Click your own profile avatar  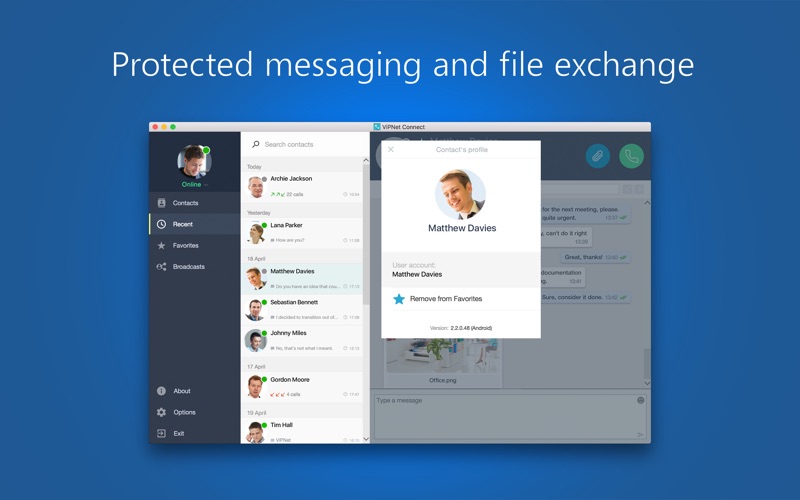coord(194,161)
